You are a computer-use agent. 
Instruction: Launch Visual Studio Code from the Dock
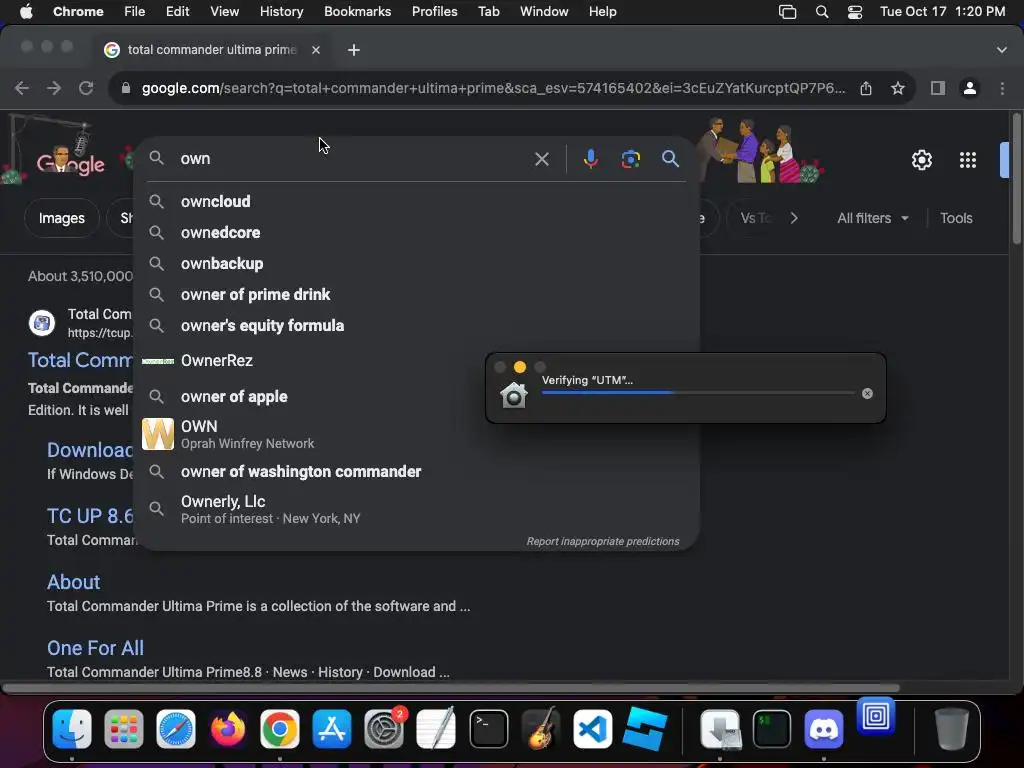(592, 729)
